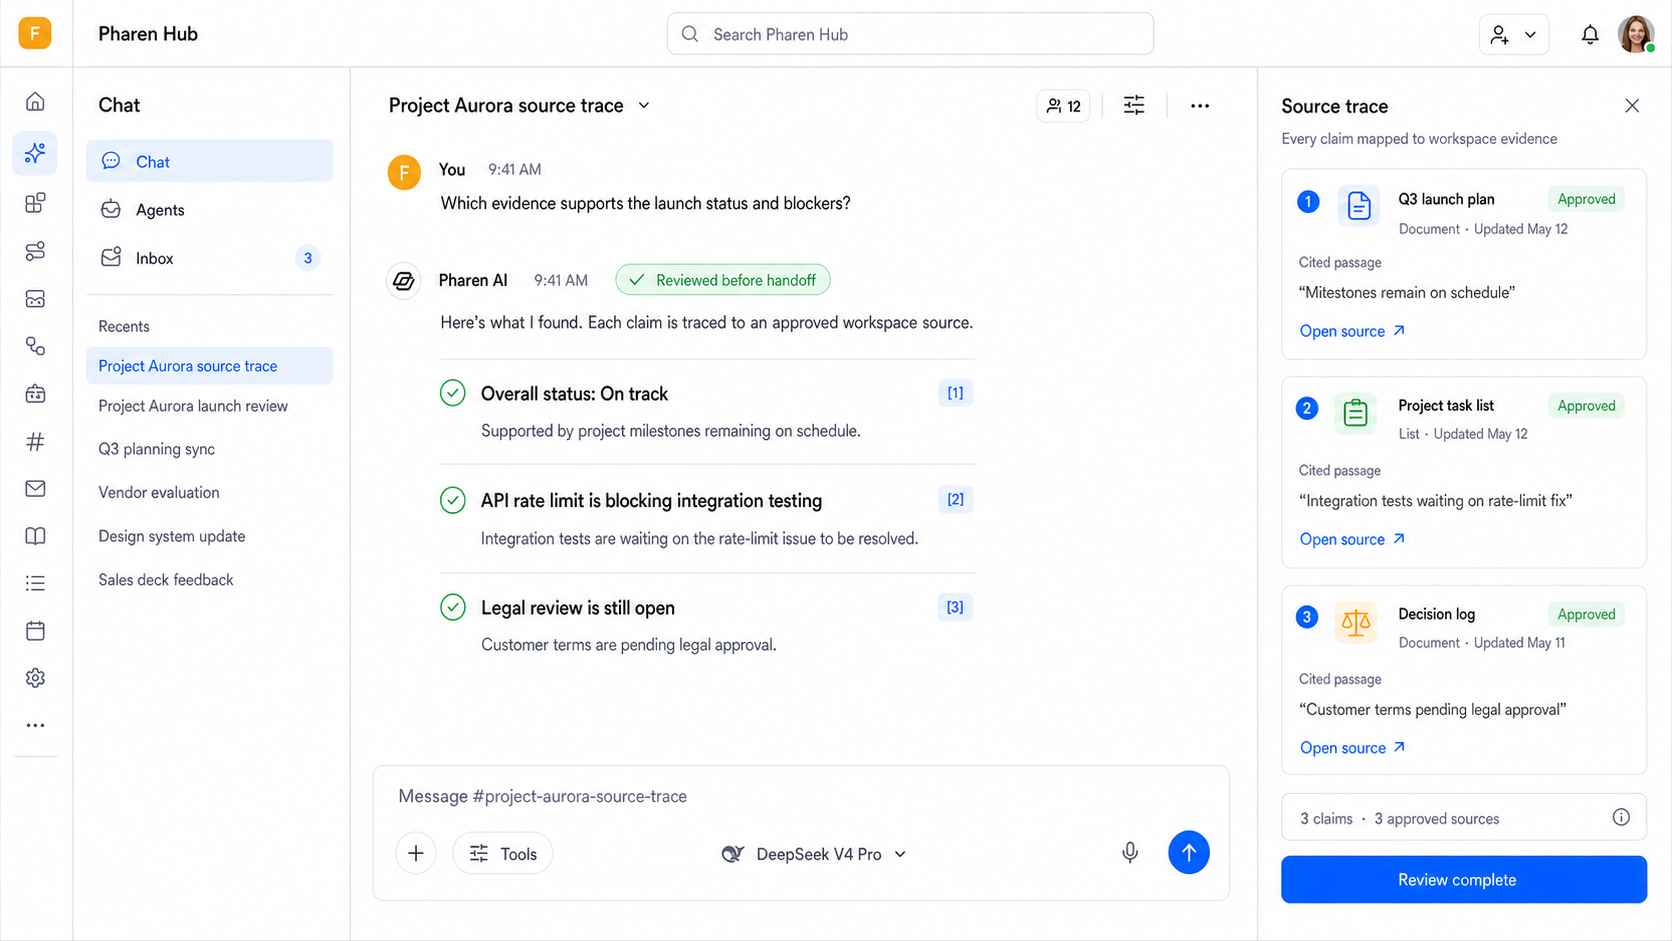
Task: Open recent Design system update
Action: (x=172, y=536)
